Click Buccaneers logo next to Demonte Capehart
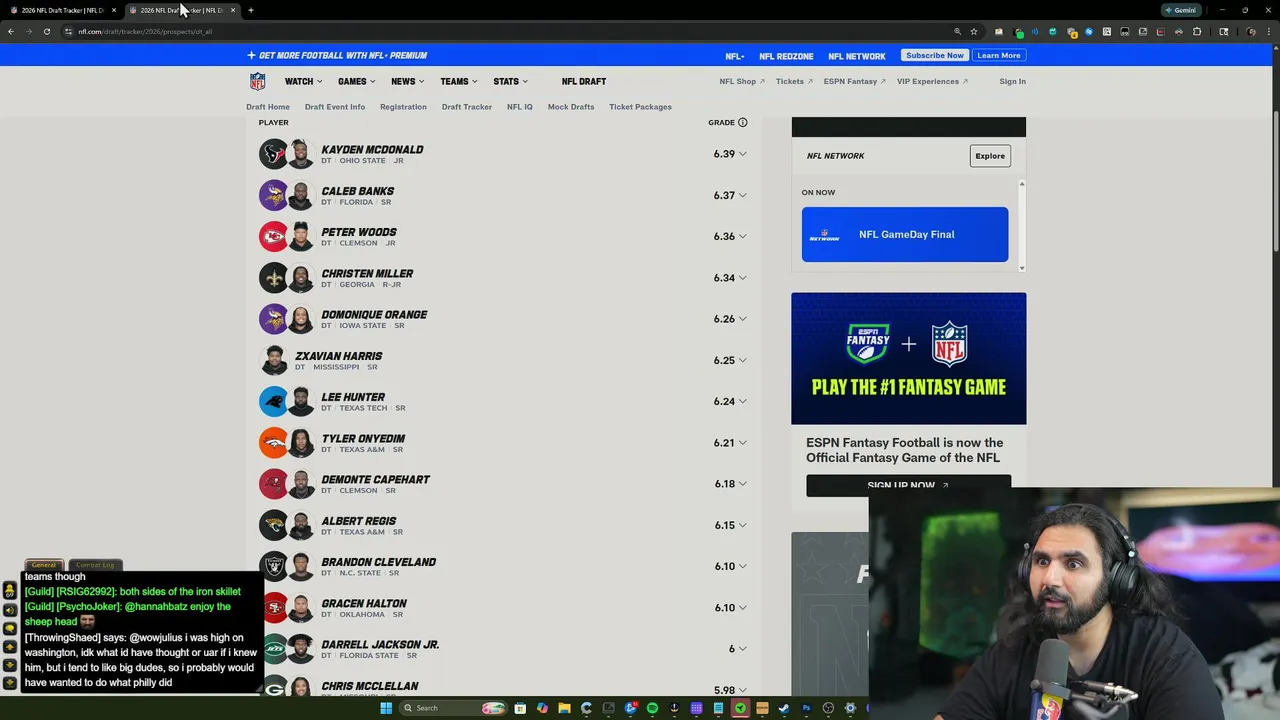Screen dimensions: 1280x720 (x=273, y=483)
